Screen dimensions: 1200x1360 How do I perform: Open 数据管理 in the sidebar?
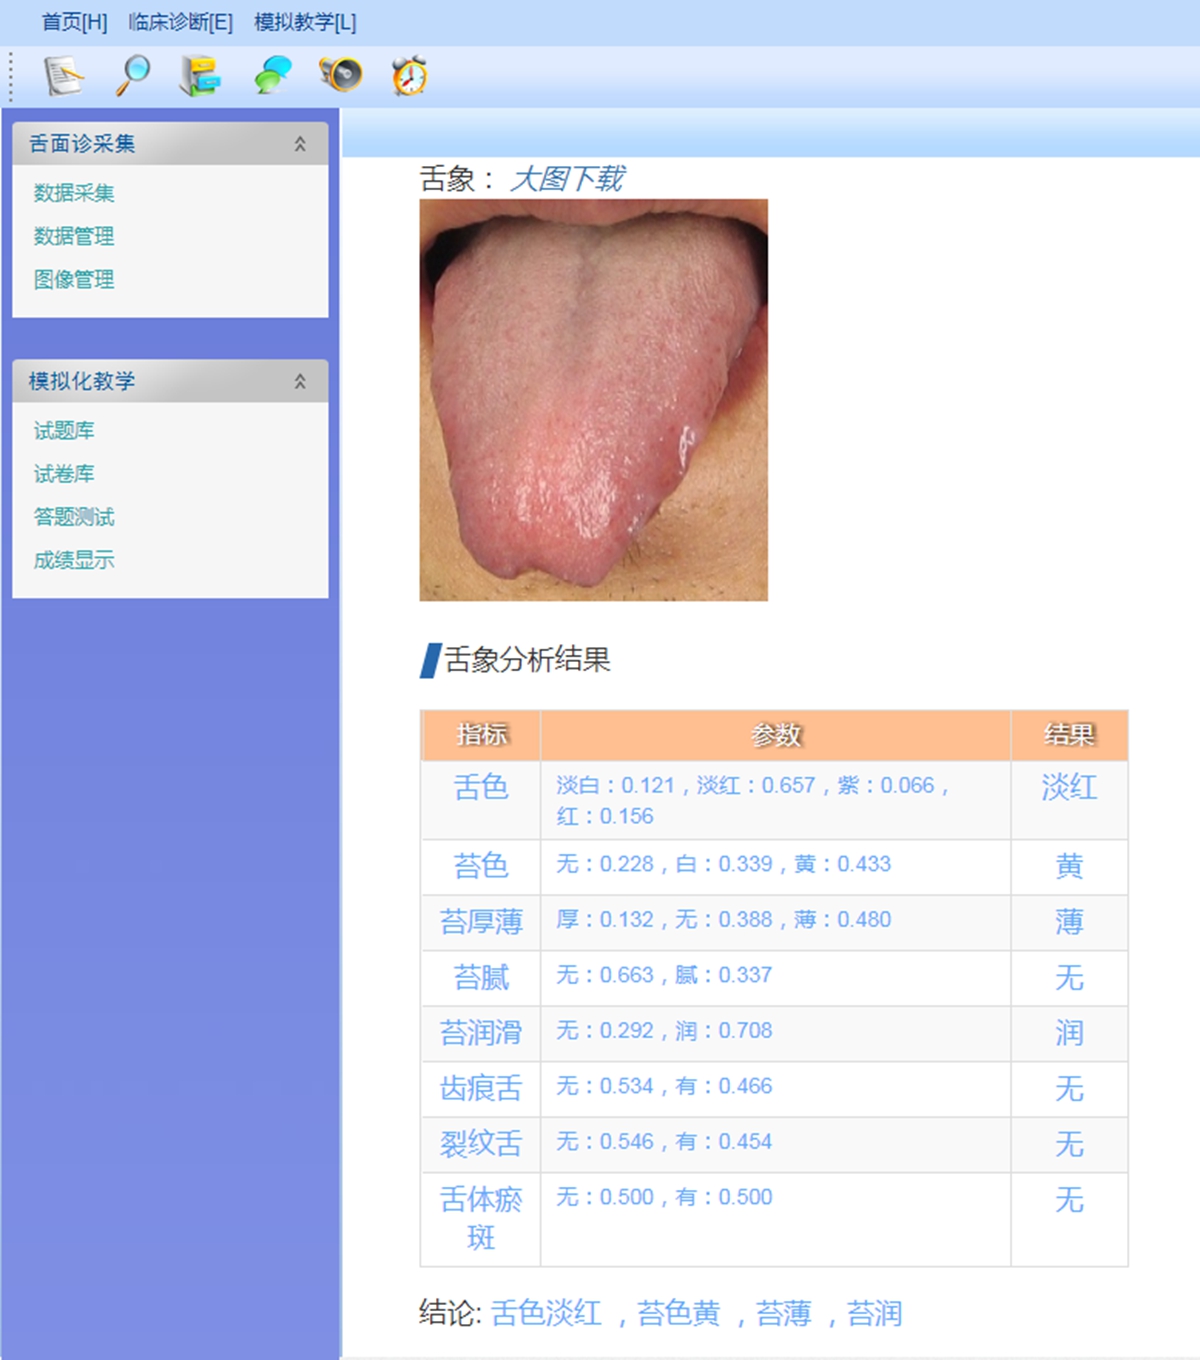point(74,236)
